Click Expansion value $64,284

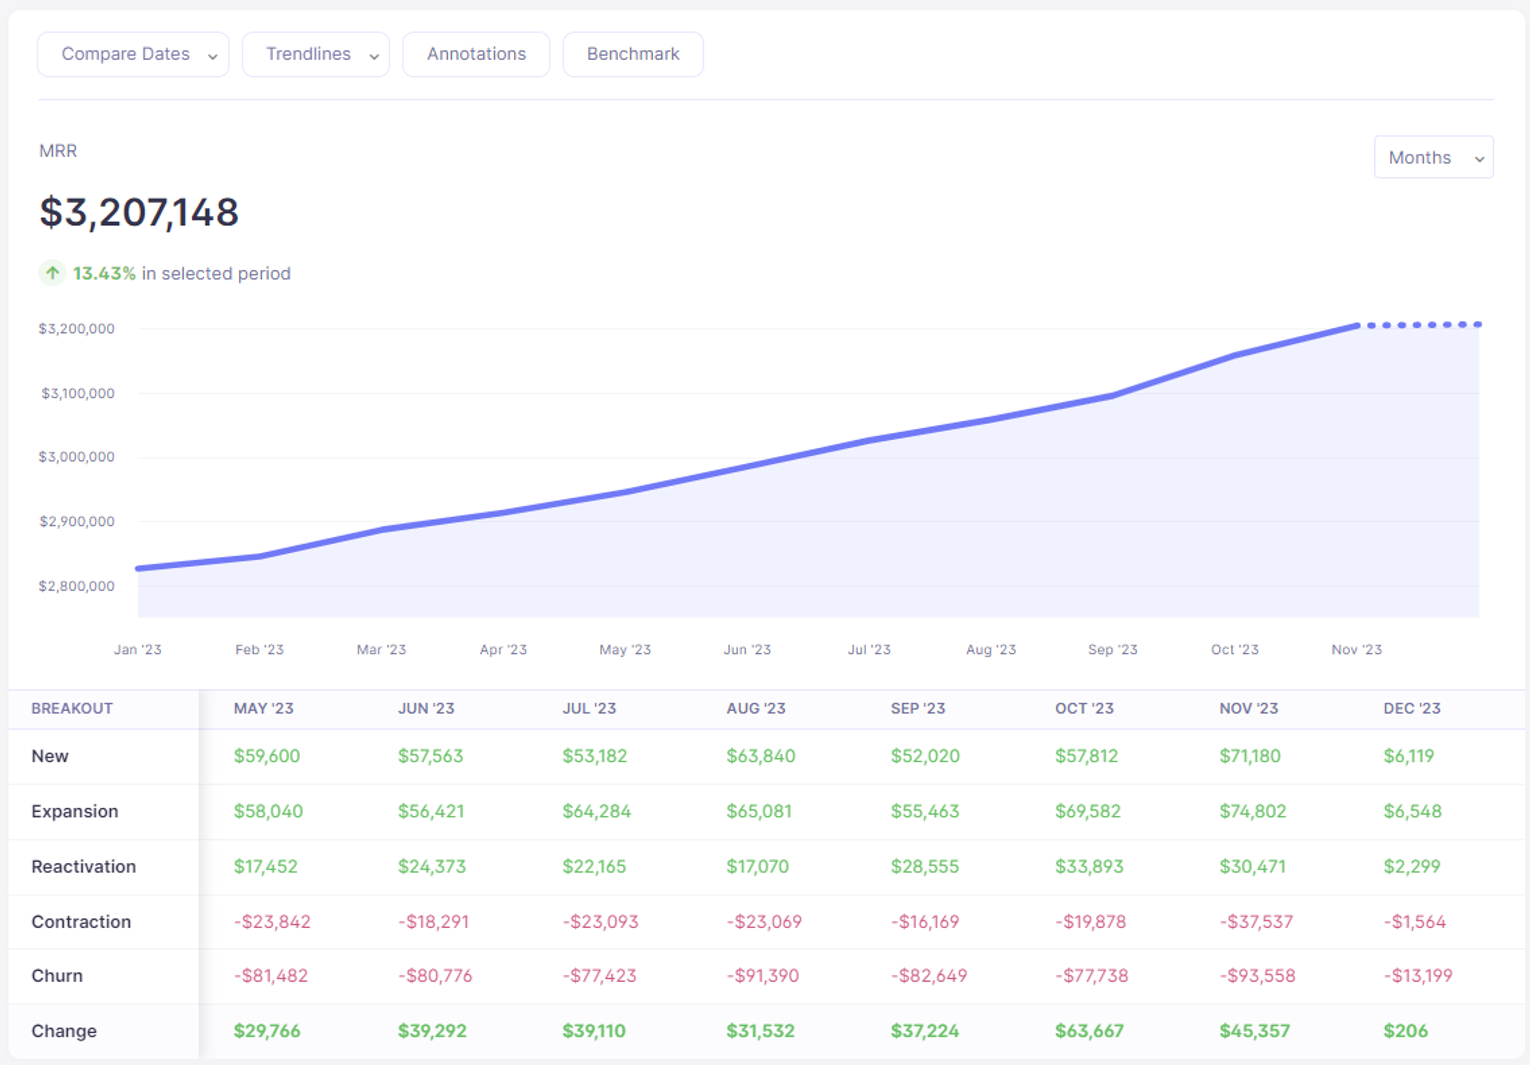pos(597,811)
